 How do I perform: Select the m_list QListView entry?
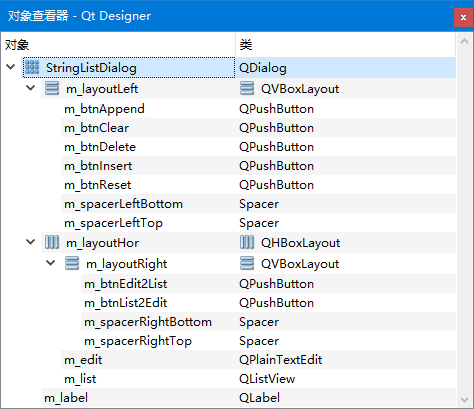(258, 378)
